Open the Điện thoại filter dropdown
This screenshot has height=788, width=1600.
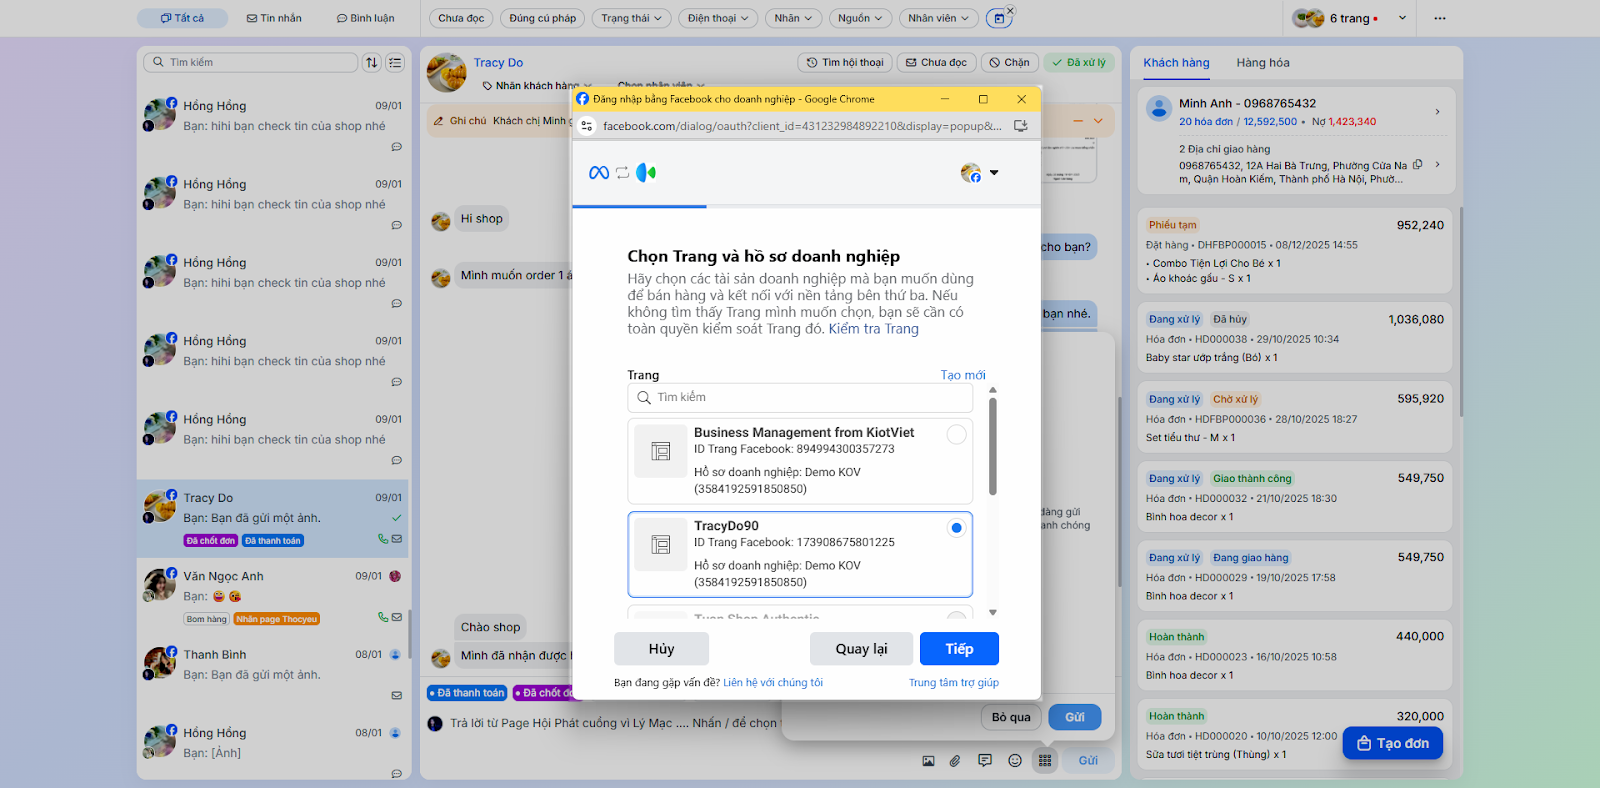718,18
